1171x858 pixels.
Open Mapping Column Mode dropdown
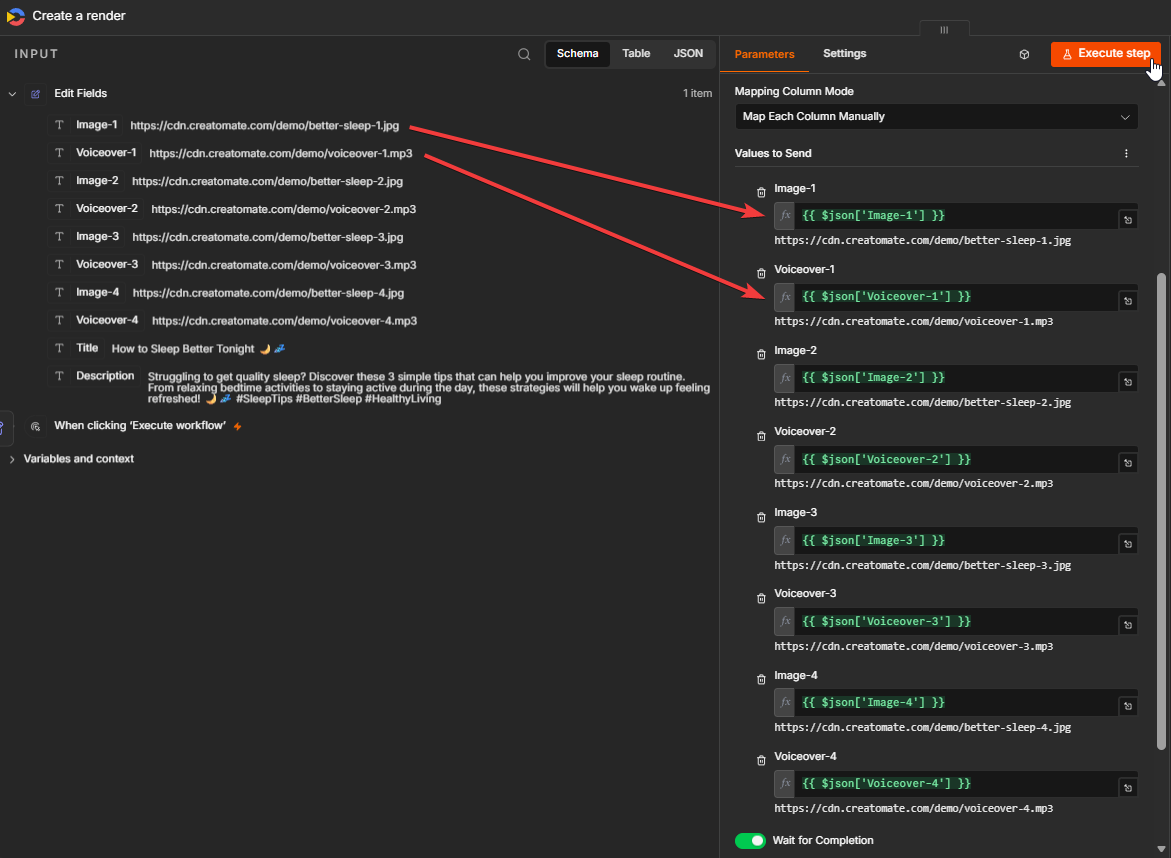[936, 116]
